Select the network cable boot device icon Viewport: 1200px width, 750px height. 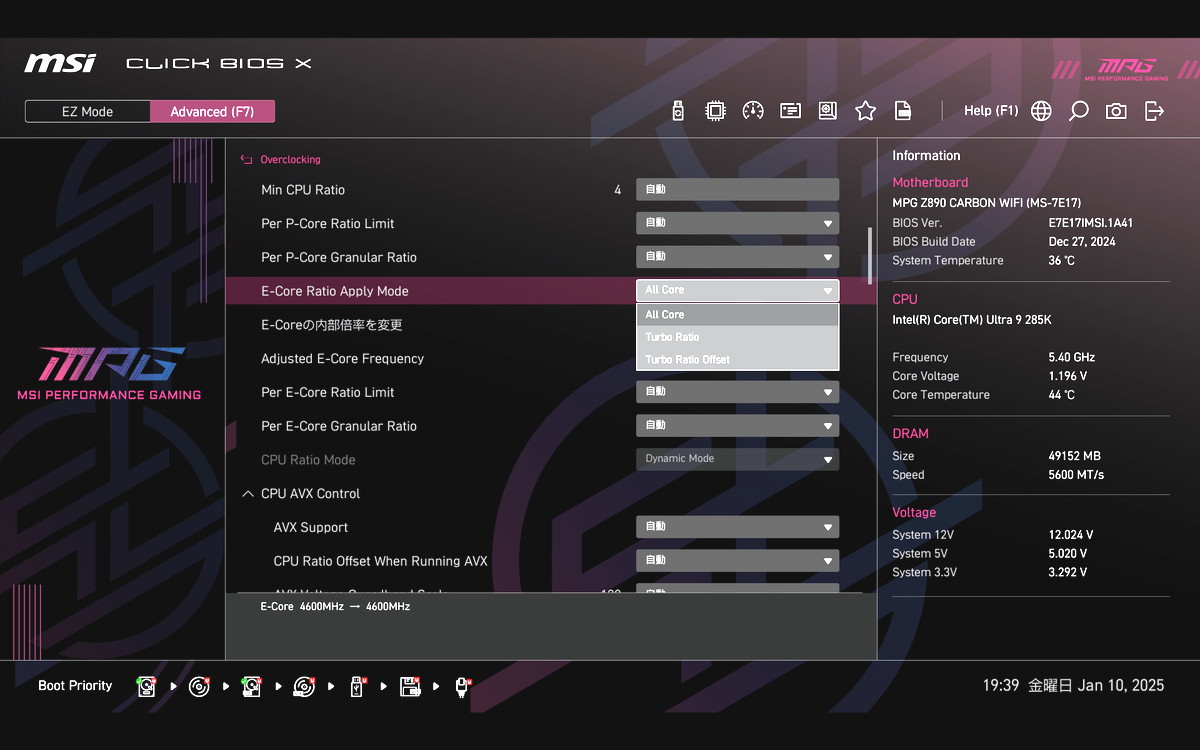462,686
